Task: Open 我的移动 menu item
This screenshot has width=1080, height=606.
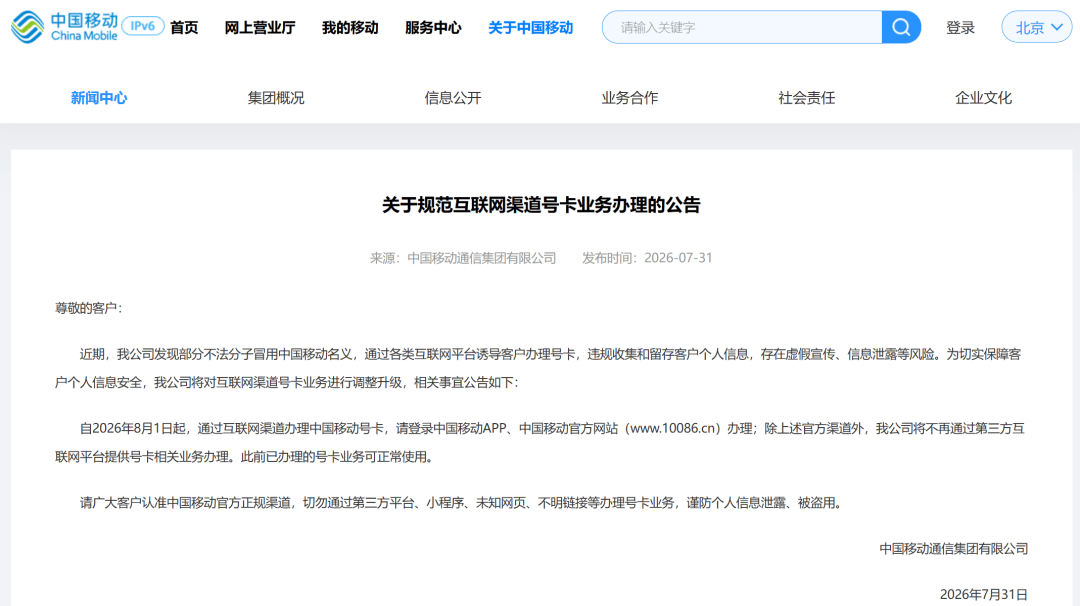Action: [350, 28]
